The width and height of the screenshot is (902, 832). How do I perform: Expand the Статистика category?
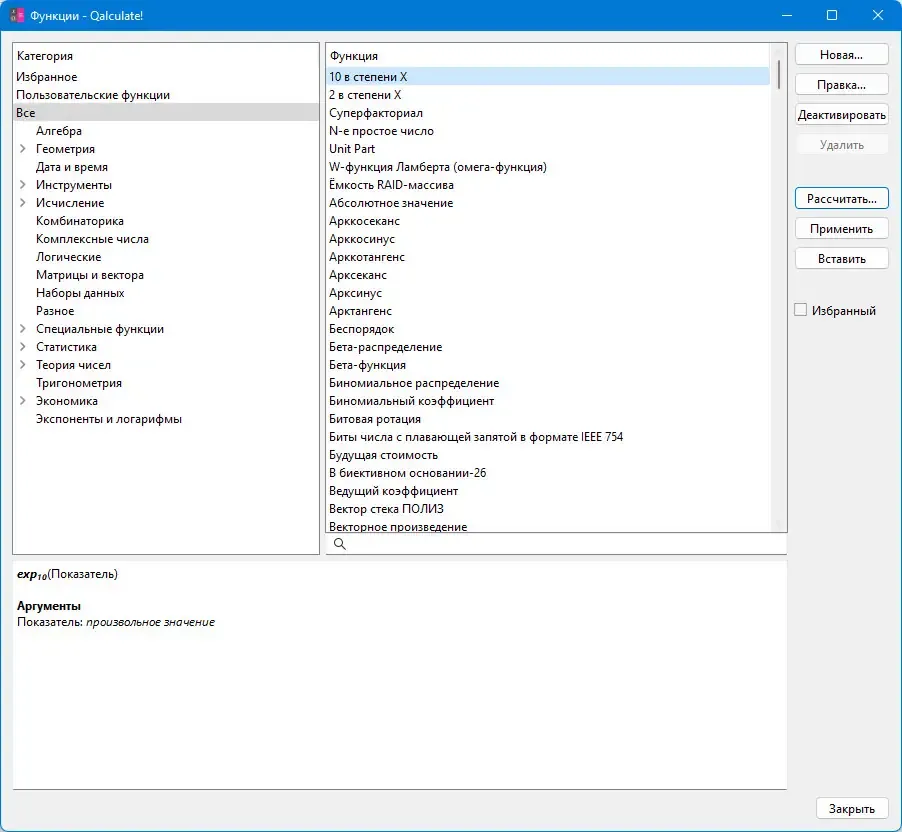tap(22, 346)
